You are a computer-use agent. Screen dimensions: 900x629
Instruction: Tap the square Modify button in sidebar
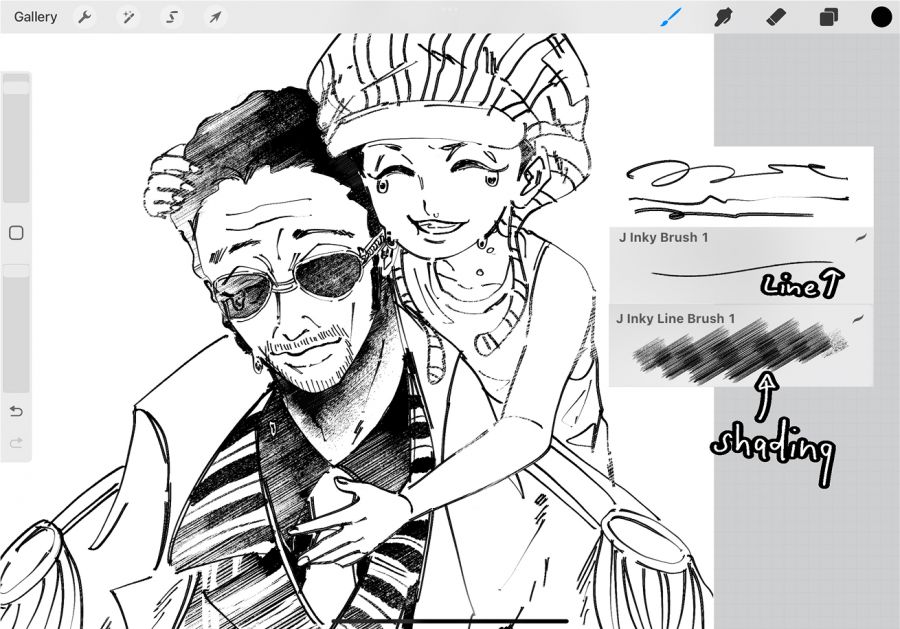click(16, 233)
